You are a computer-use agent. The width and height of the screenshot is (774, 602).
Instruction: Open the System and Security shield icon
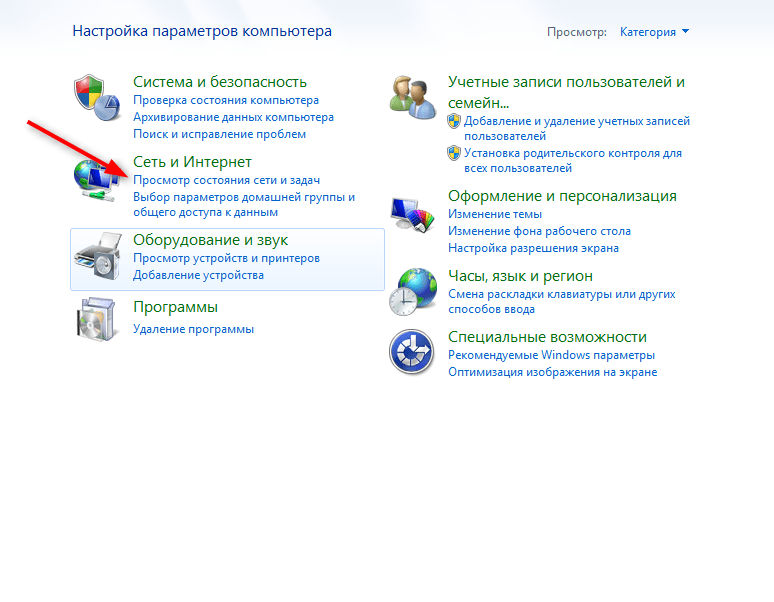point(97,98)
